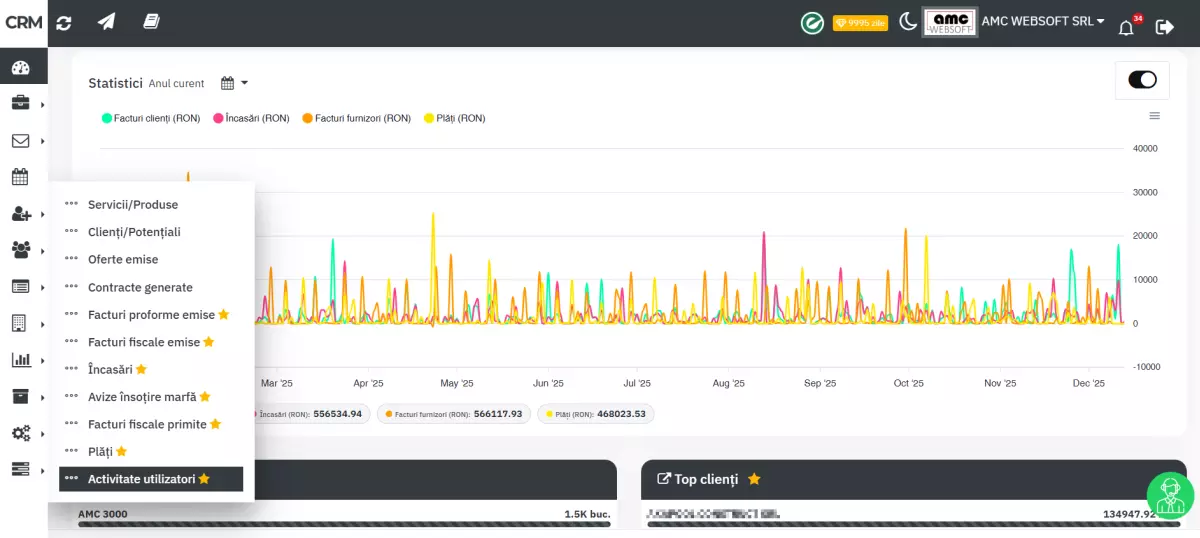Image resolution: width=1200 pixels, height=538 pixels.
Task: Open the book icon in top bar
Action: pos(151,22)
